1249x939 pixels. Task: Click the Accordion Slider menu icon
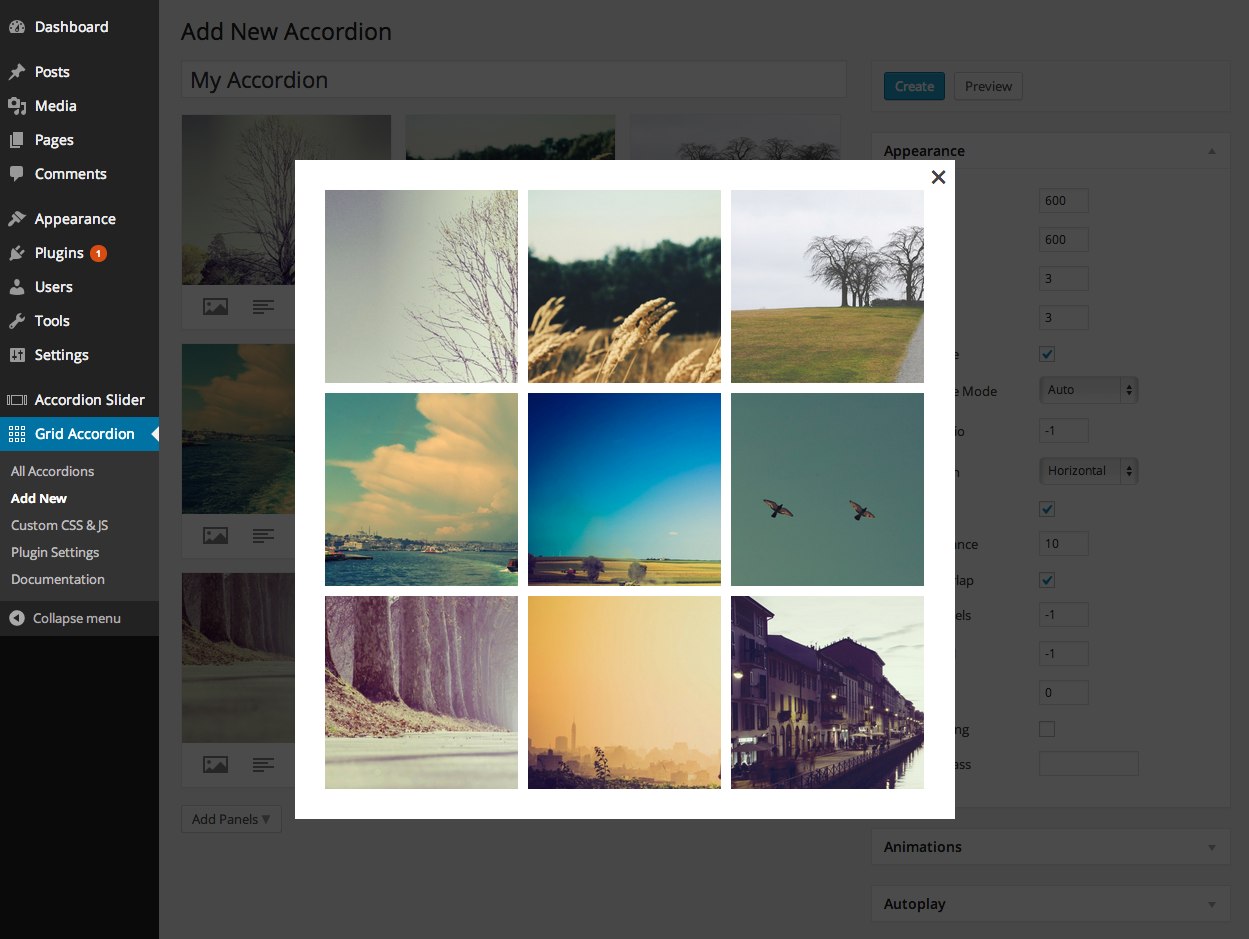click(17, 400)
